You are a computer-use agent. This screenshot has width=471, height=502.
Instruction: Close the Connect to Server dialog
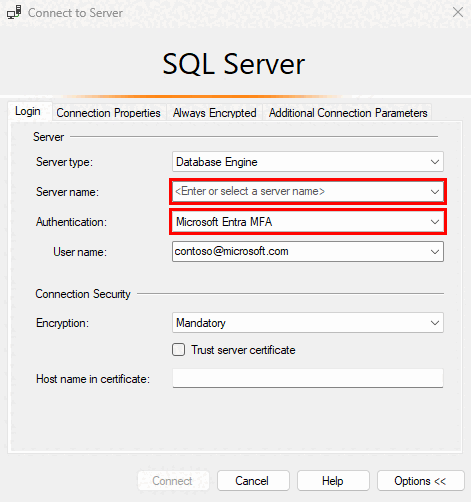(458, 12)
